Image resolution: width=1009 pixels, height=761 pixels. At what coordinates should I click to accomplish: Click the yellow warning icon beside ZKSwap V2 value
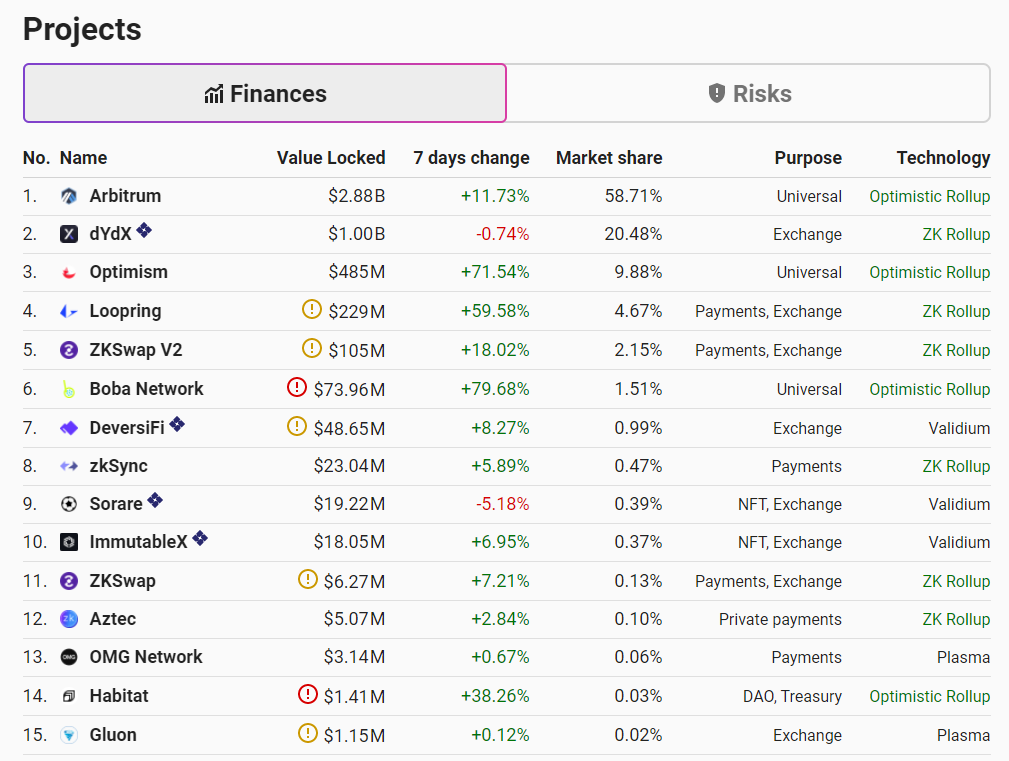312,349
